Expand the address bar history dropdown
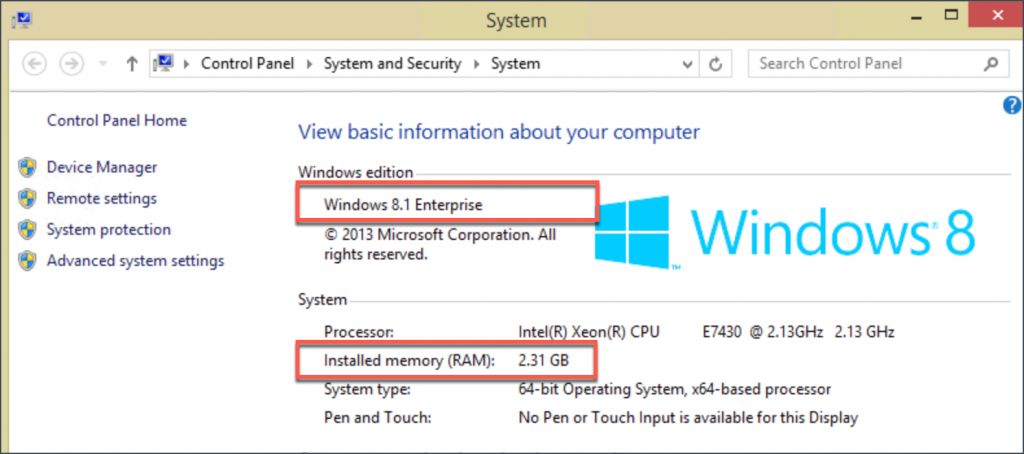Screen dimensions: 1024x454 click(686, 64)
